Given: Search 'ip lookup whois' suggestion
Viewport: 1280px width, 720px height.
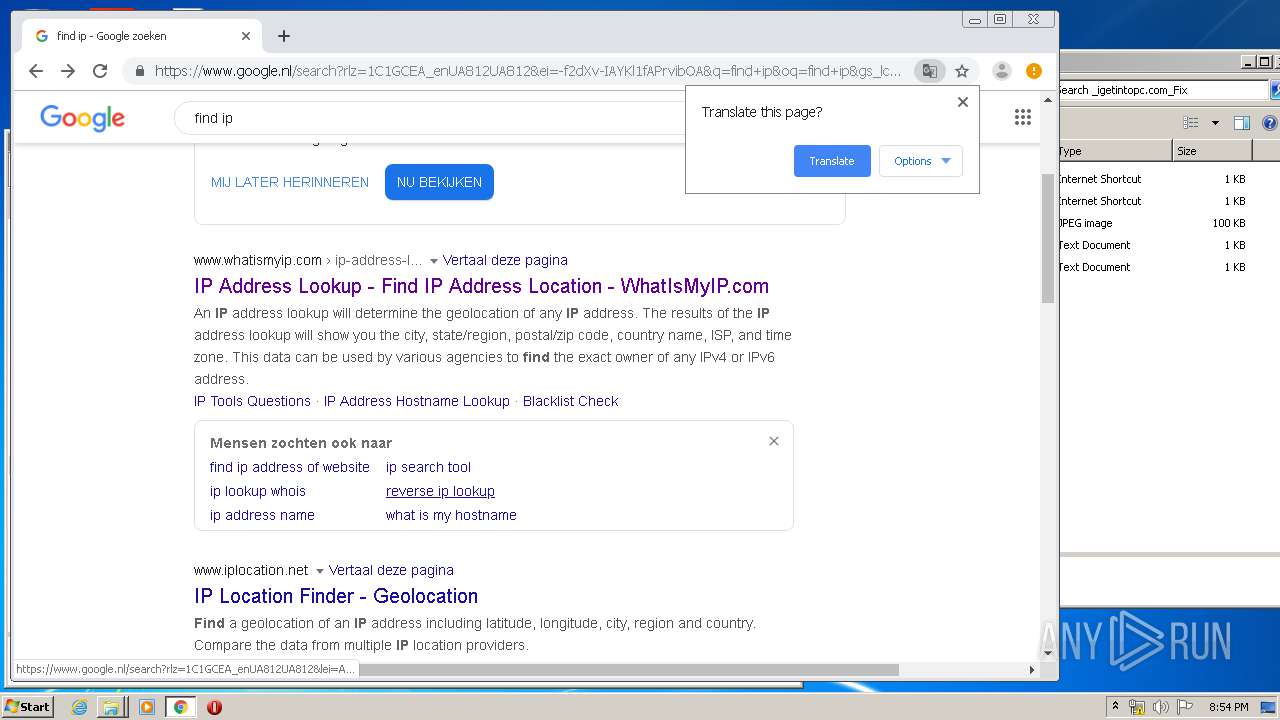Looking at the screenshot, I should [258, 491].
